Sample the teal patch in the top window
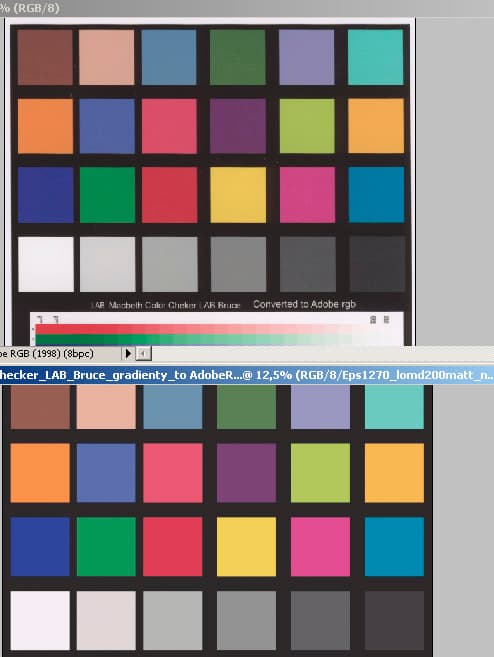 (x=375, y=57)
